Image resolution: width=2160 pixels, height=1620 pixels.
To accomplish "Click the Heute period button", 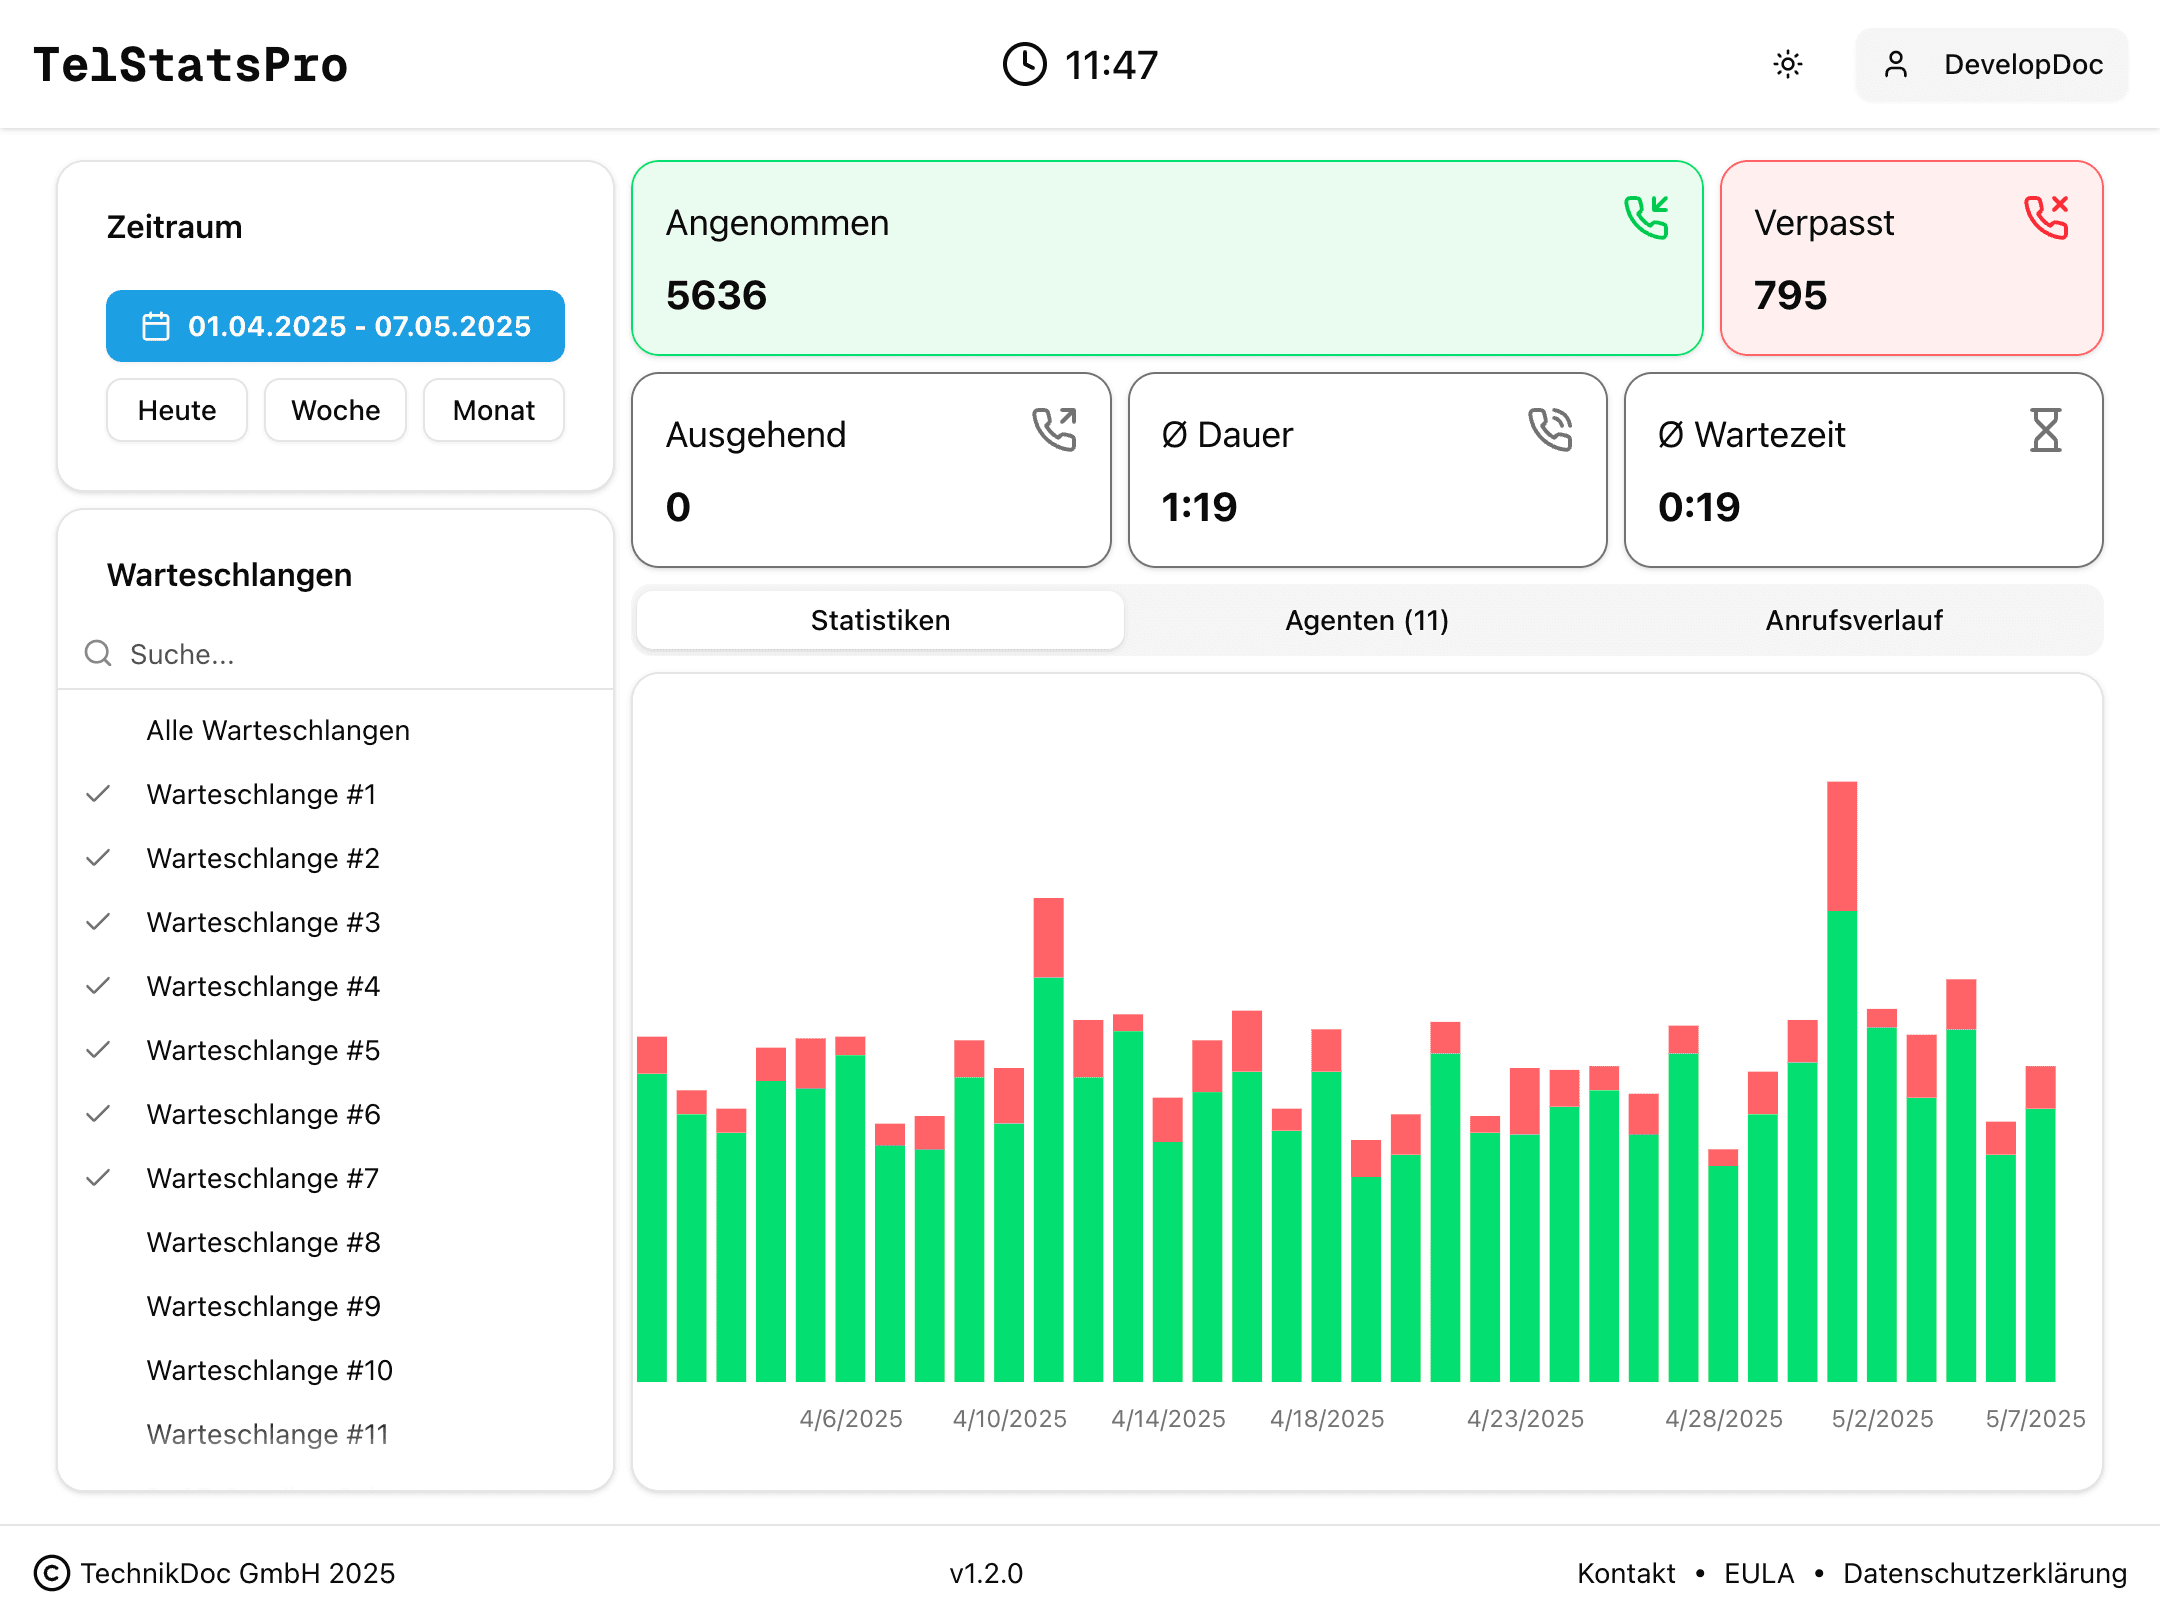I will click(x=176, y=410).
